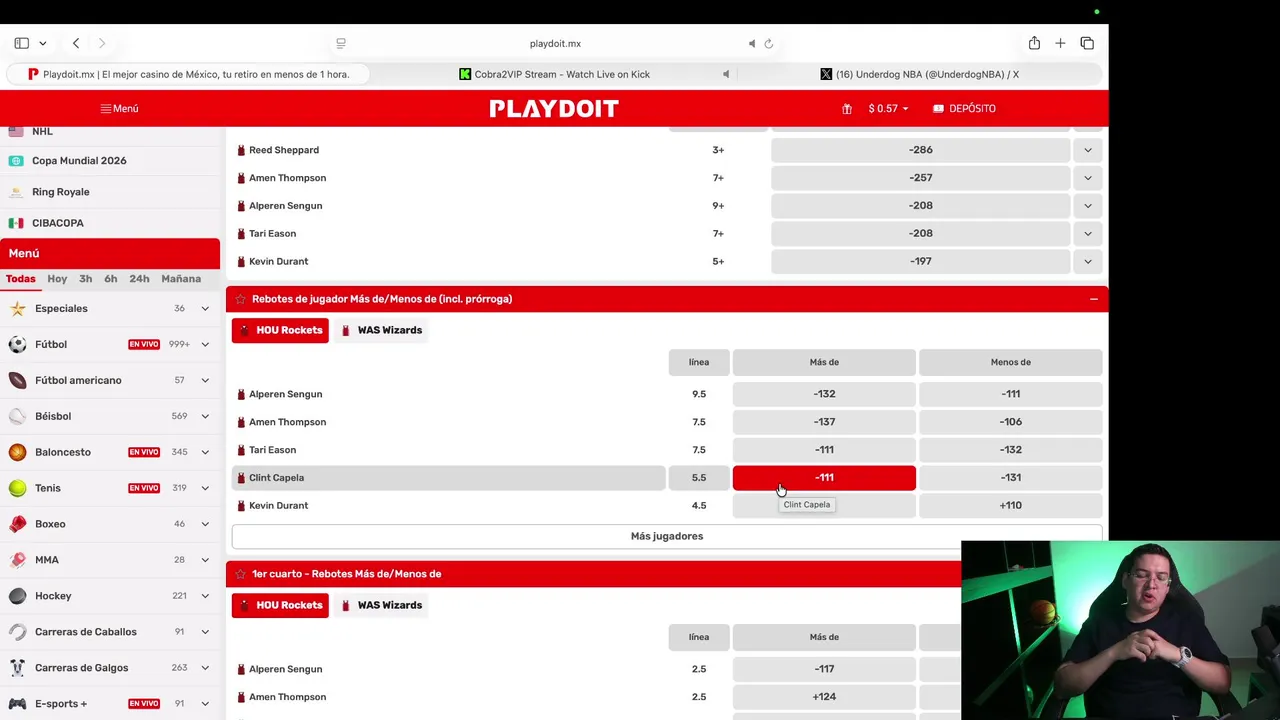Favorite the Rebotes de jugador market star
Viewport: 1280px width, 720px height.
pos(240,299)
